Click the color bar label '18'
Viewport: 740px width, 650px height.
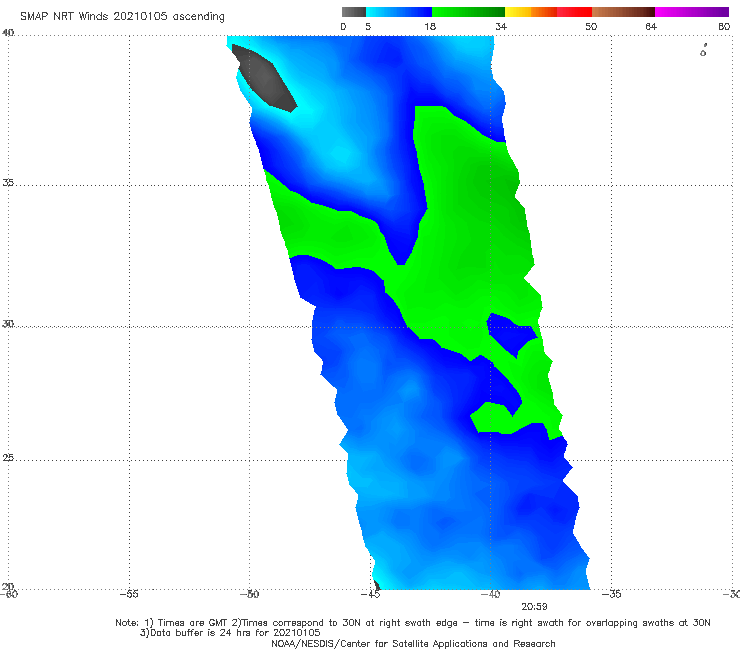430,27
